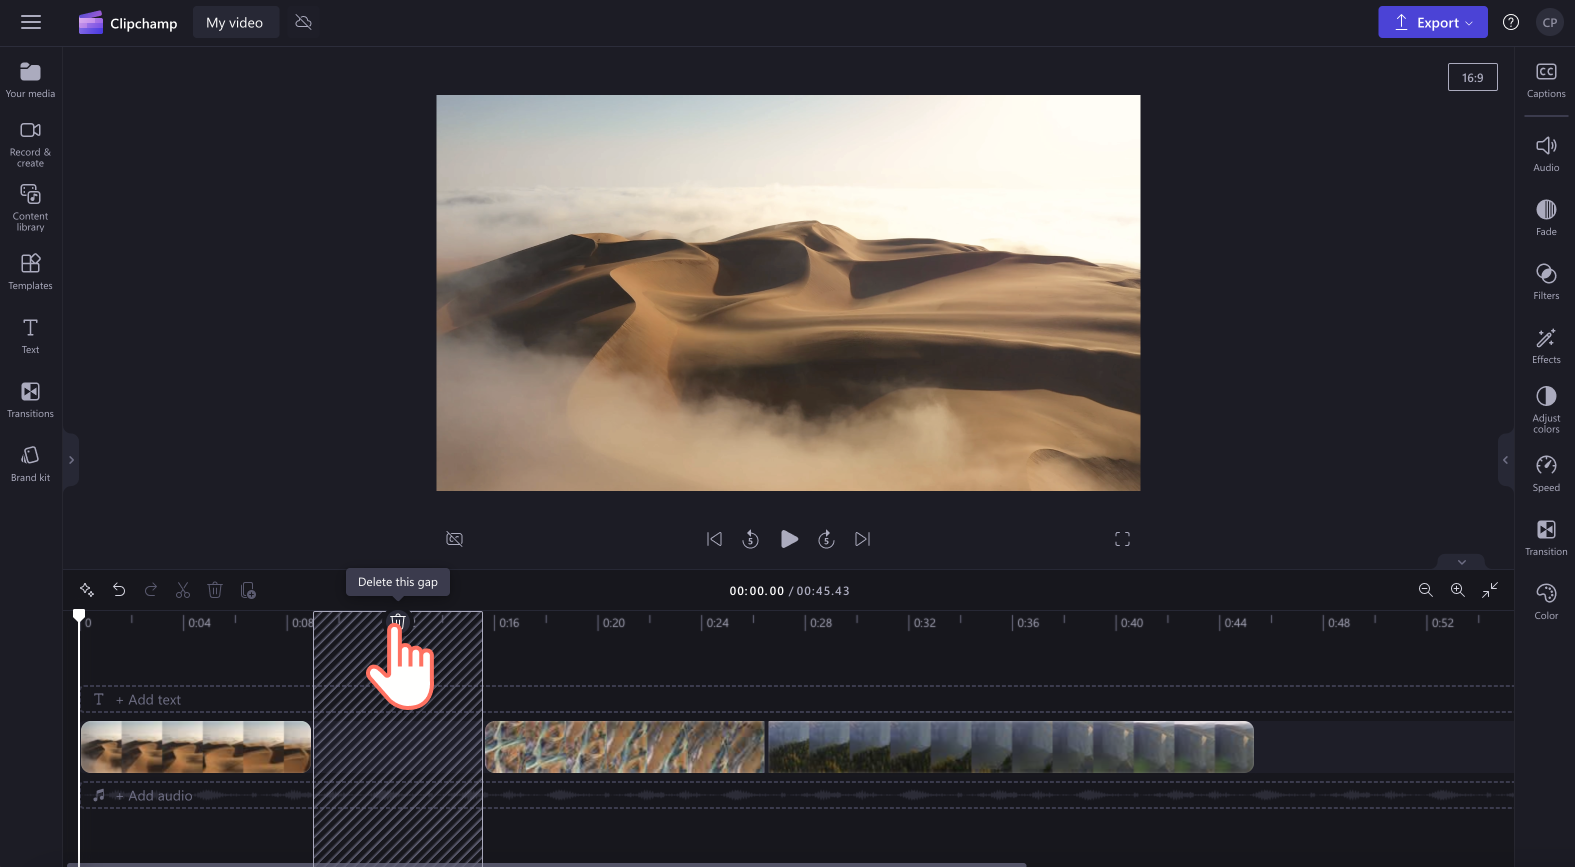
Task: Skip forward five seconds
Action: 826,539
